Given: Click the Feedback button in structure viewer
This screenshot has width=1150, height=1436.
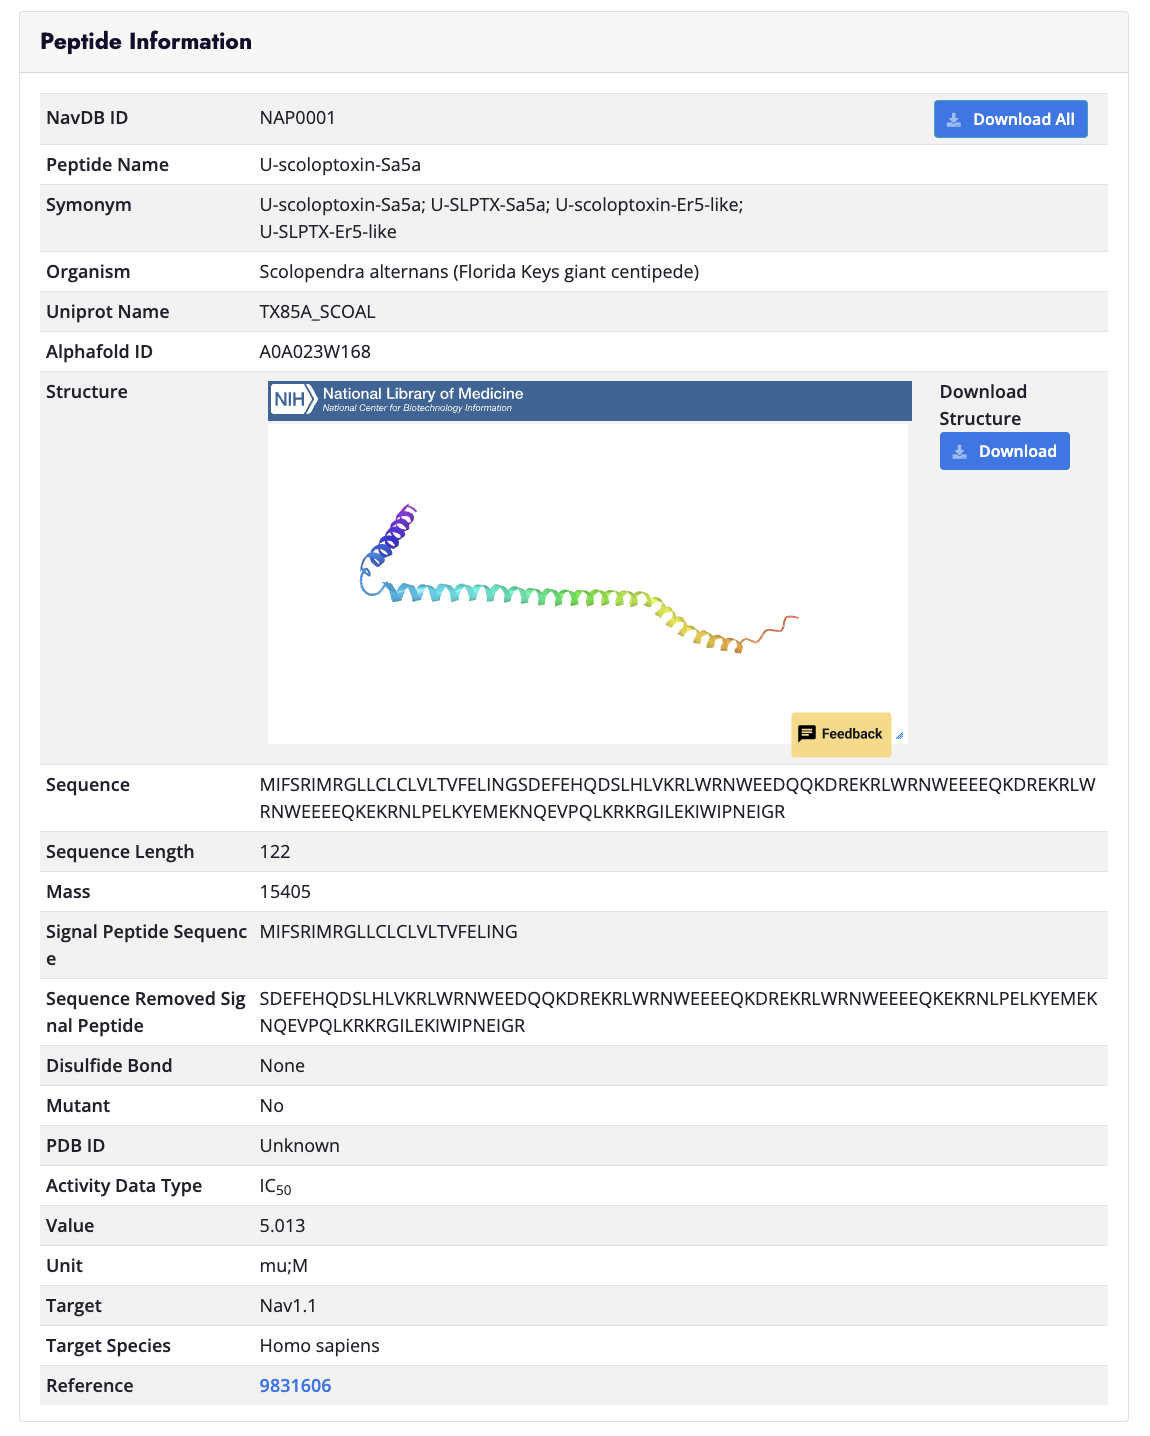Looking at the screenshot, I should pyautogui.click(x=840, y=734).
